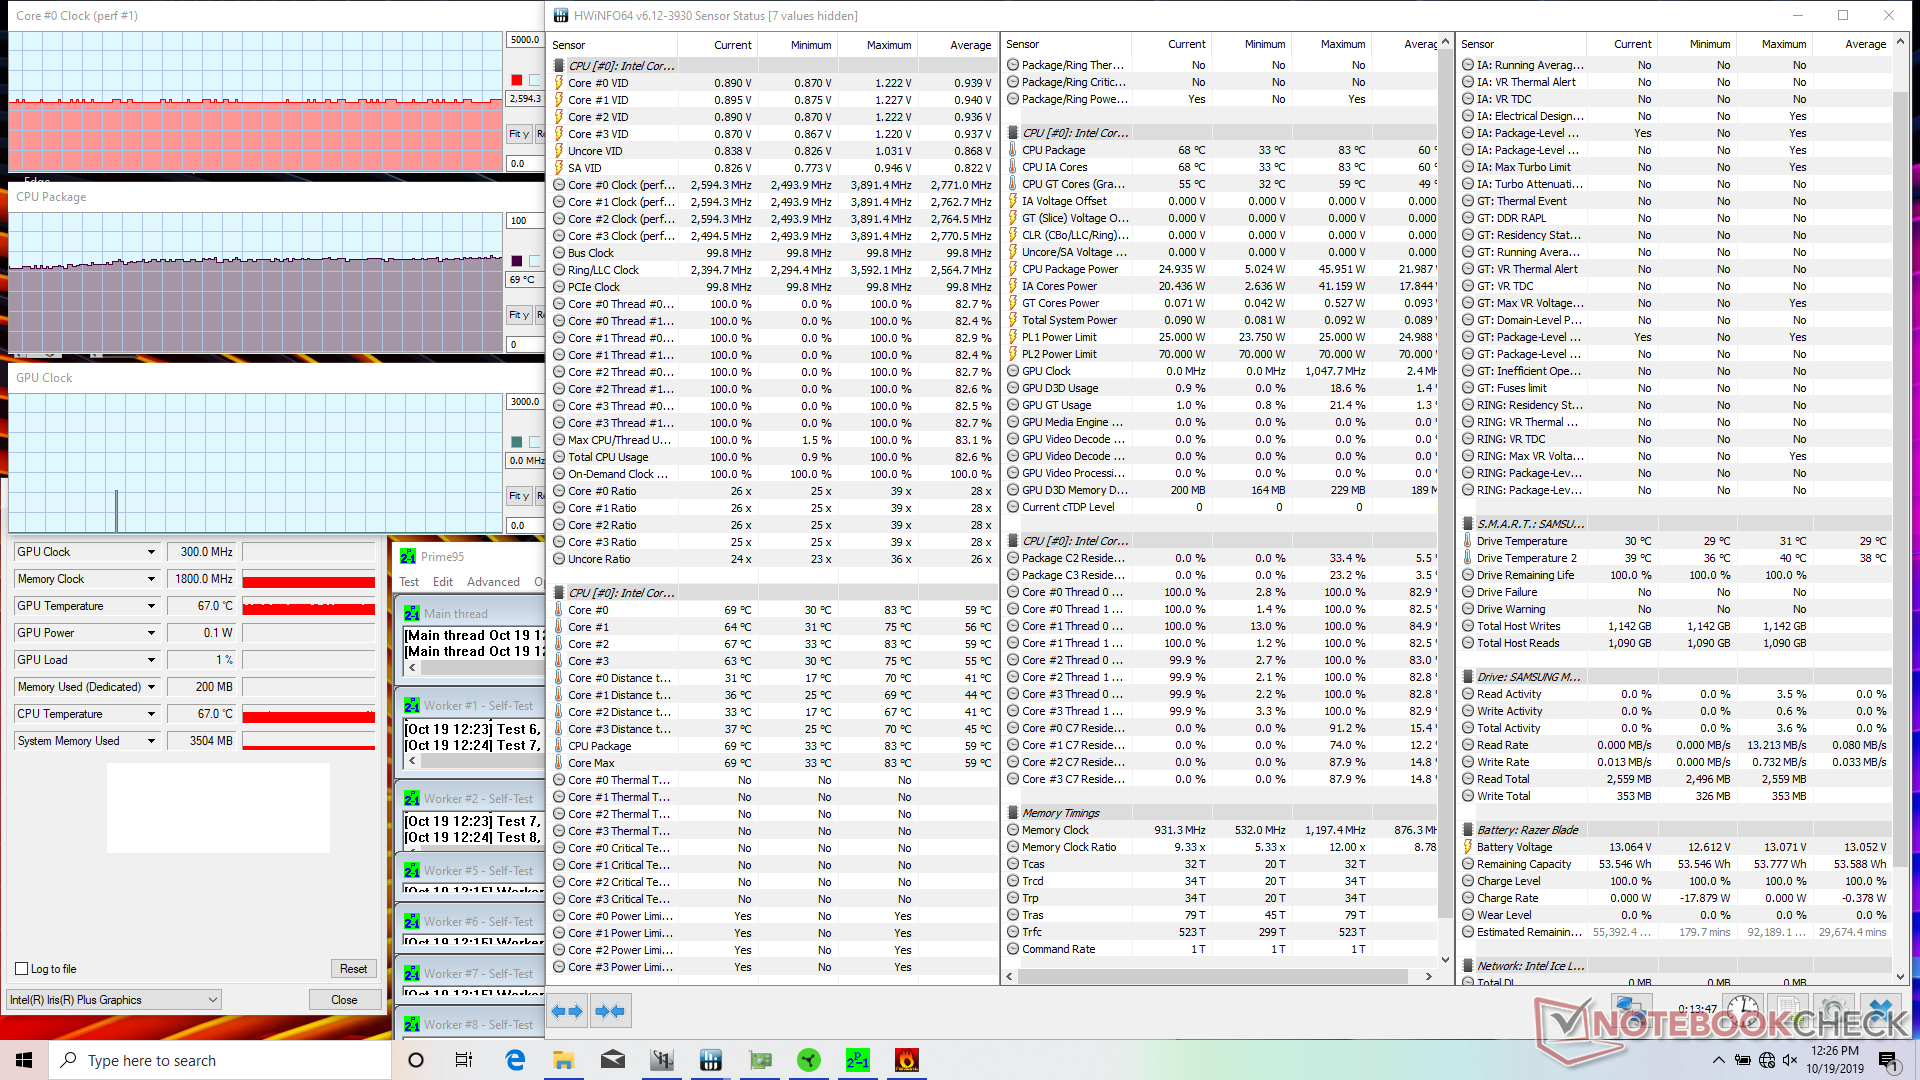The width and height of the screenshot is (1920, 1080).
Task: Open the System Memory Used dropdown
Action: point(151,741)
